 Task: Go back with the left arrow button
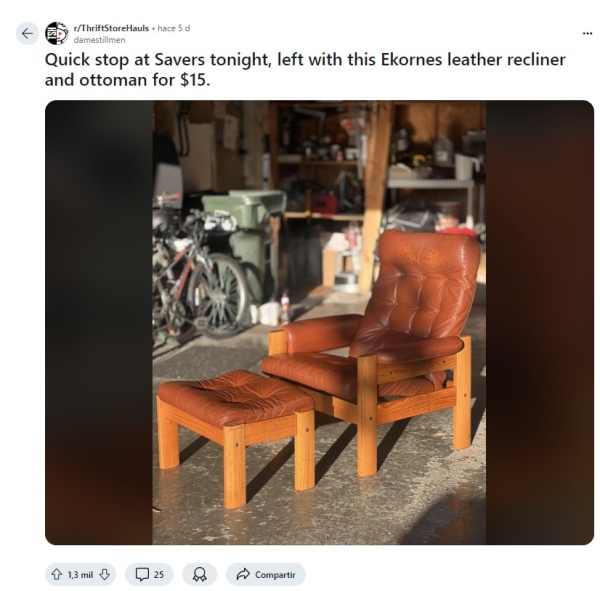[x=27, y=34]
